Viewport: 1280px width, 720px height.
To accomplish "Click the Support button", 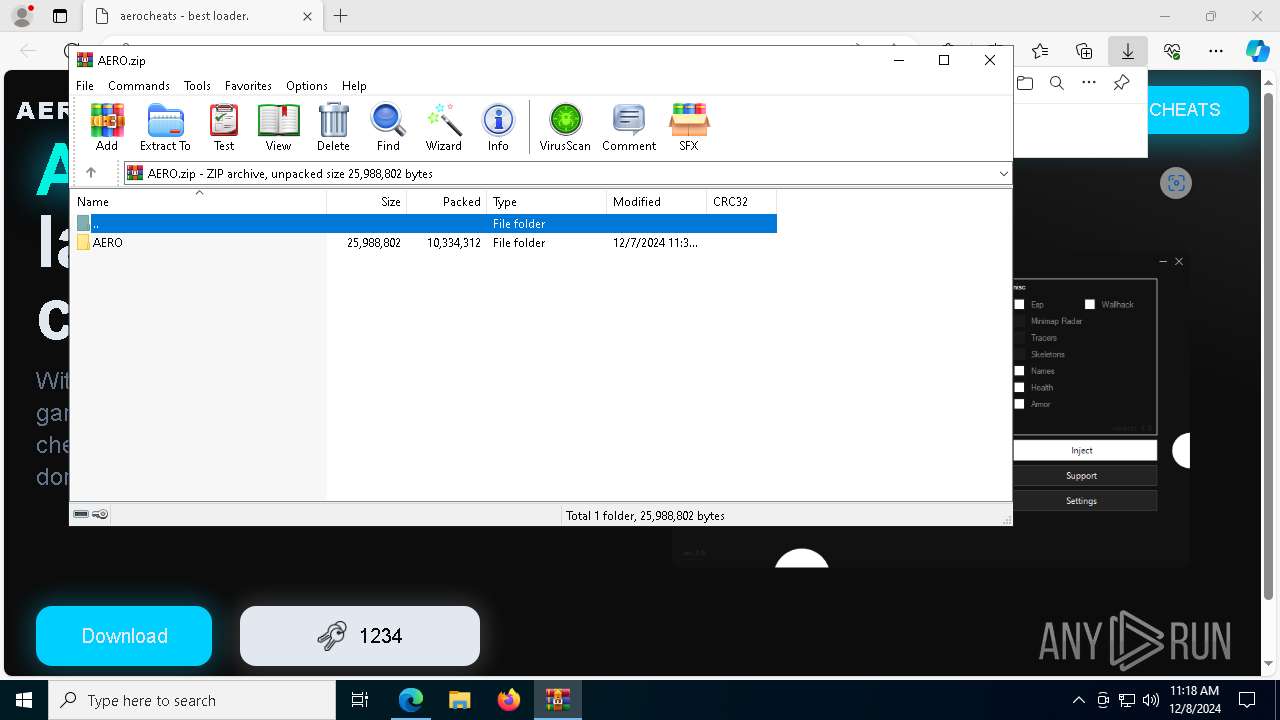I will (x=1084, y=475).
